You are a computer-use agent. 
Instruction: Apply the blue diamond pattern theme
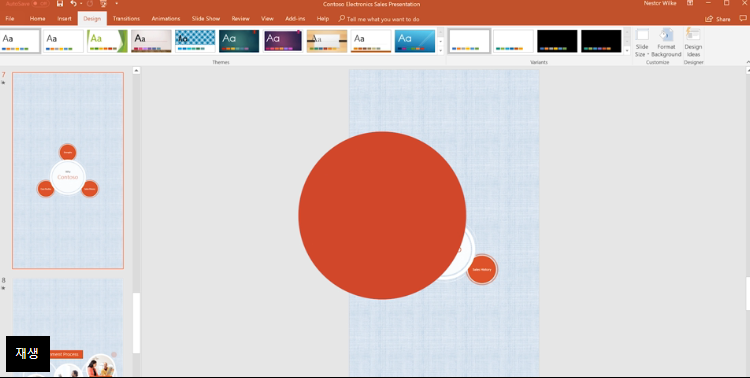(x=195, y=41)
